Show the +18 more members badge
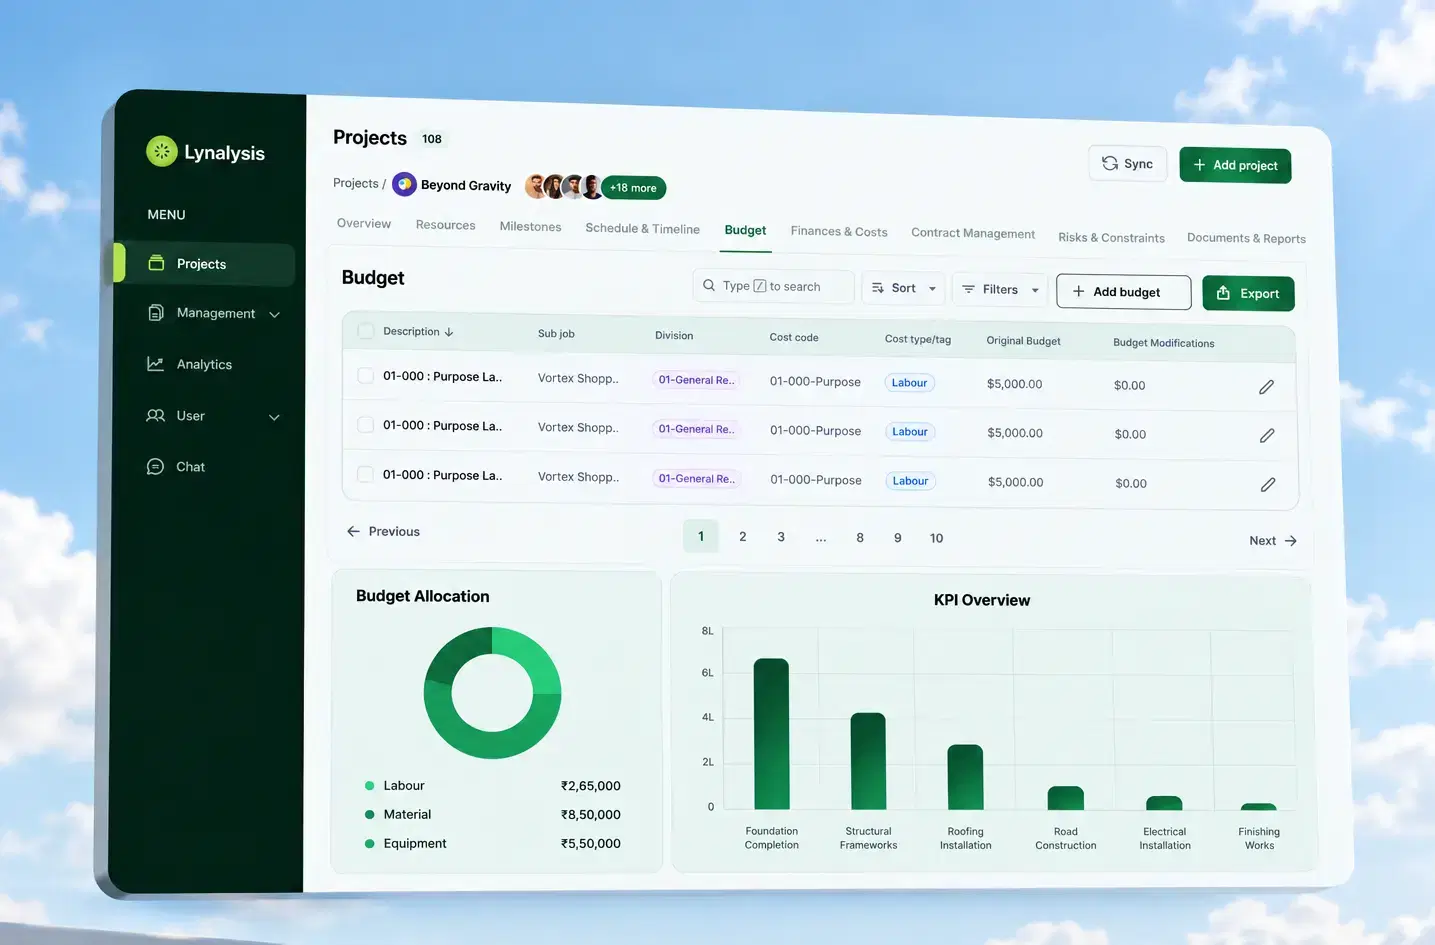Viewport: 1435px width, 945px height. point(634,188)
